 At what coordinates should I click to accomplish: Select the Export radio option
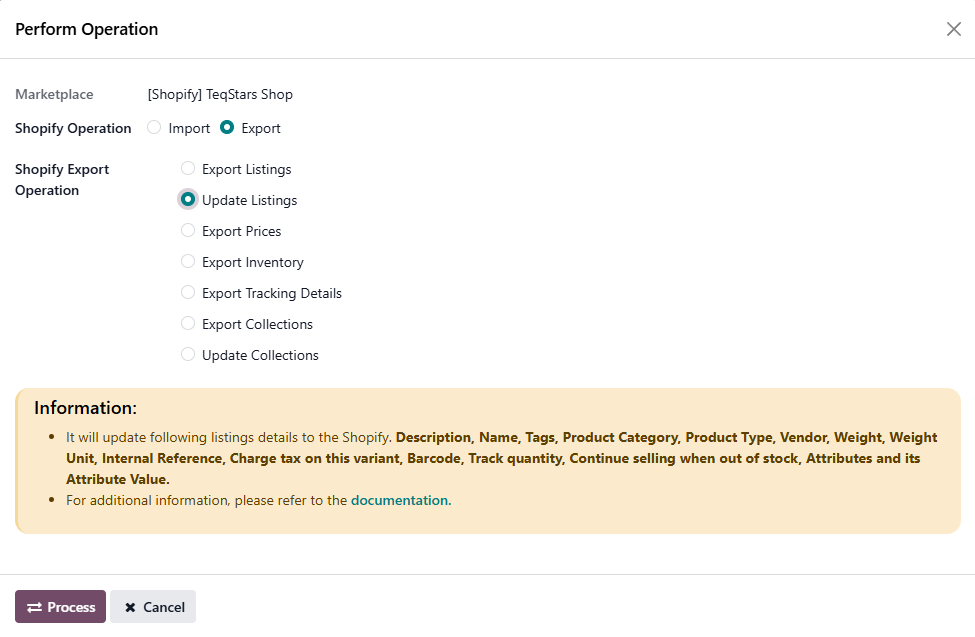tap(227, 128)
